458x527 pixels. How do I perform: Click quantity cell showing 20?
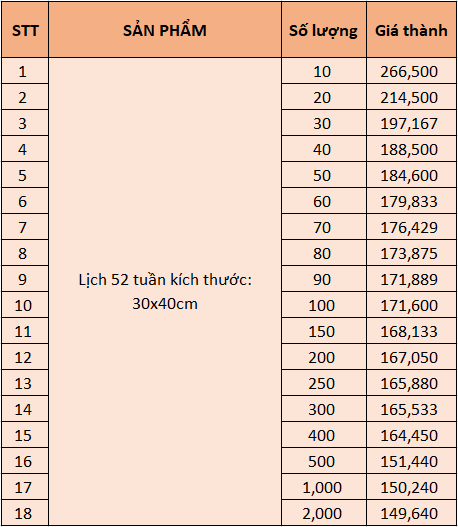point(324,97)
